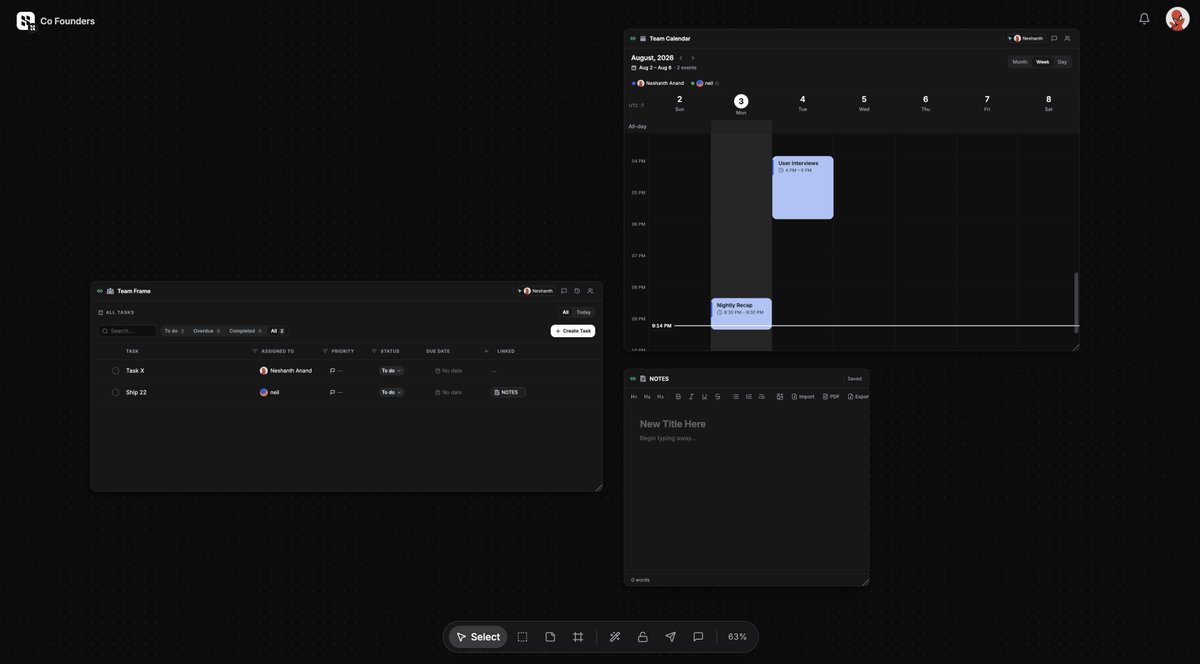Show tasks under the All 2 filter
The height and width of the screenshot is (664, 1200).
point(277,331)
